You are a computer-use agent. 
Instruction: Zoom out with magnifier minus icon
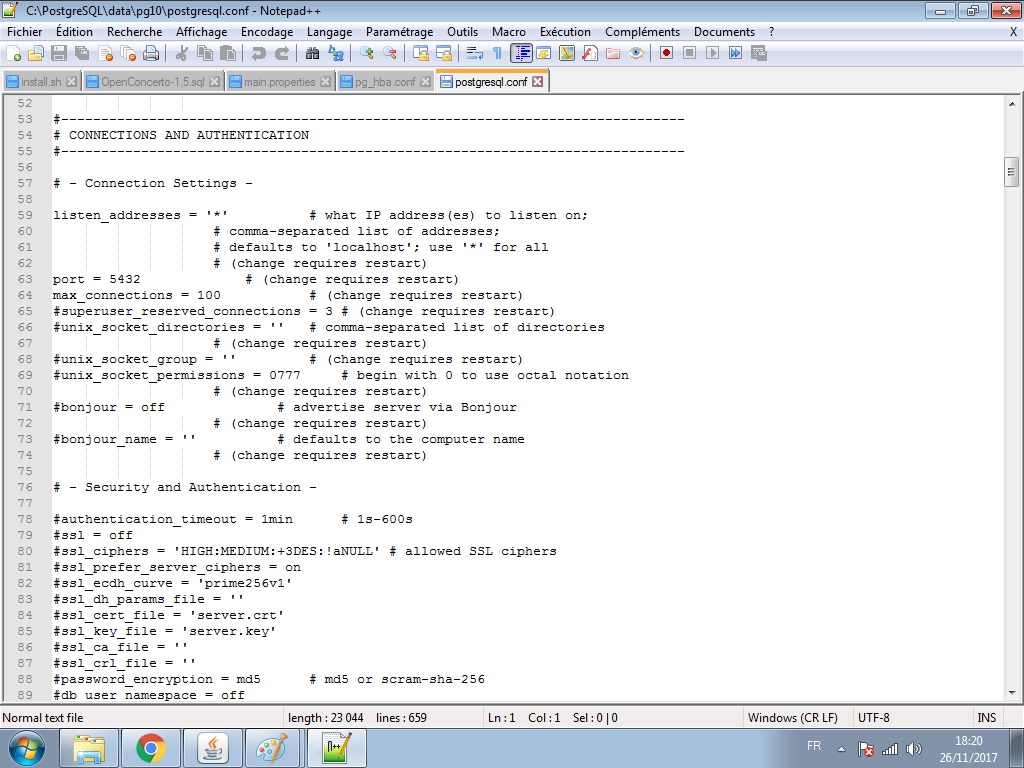tap(389, 54)
